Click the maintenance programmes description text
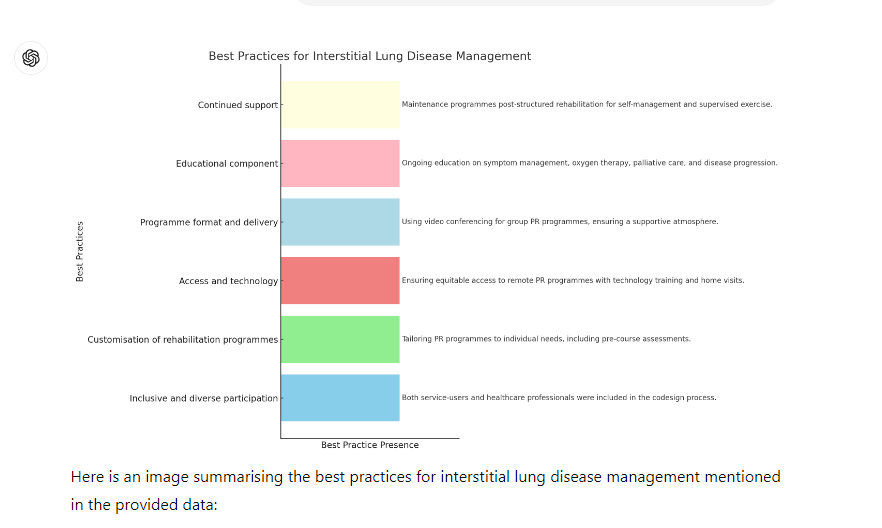The width and height of the screenshot is (882, 528). [x=587, y=104]
